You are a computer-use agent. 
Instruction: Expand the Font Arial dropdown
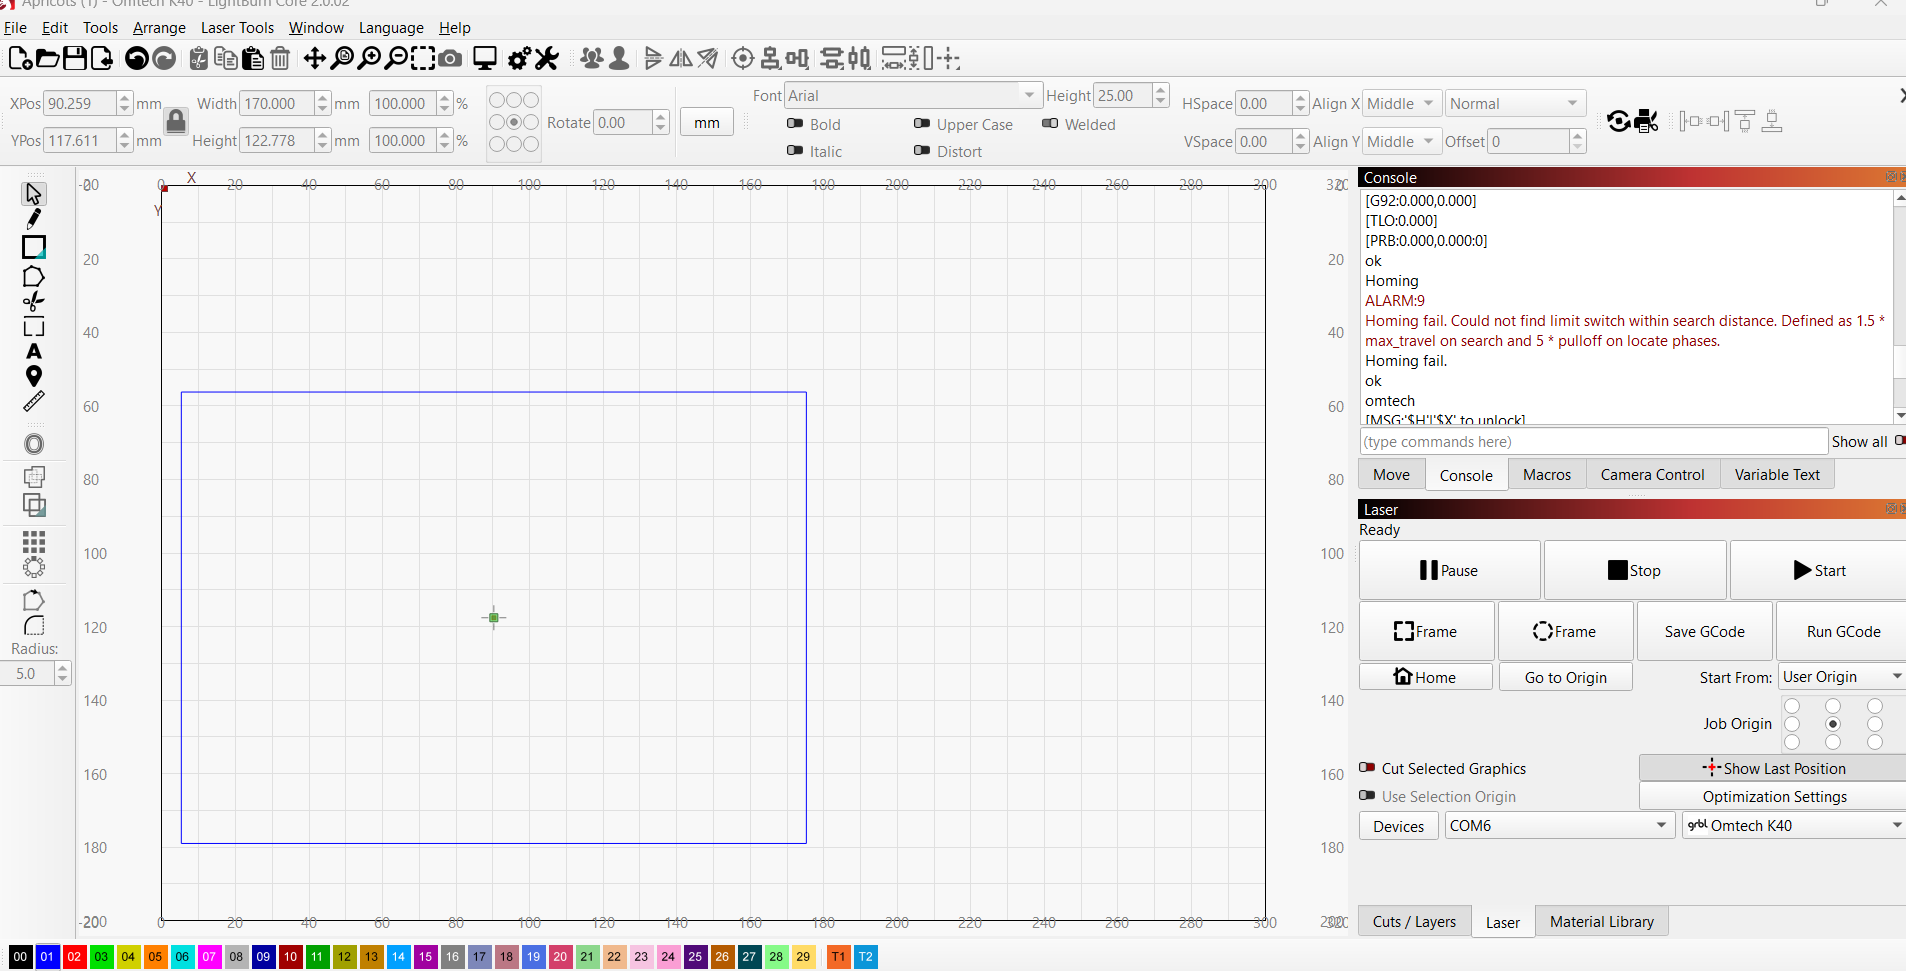1028,95
